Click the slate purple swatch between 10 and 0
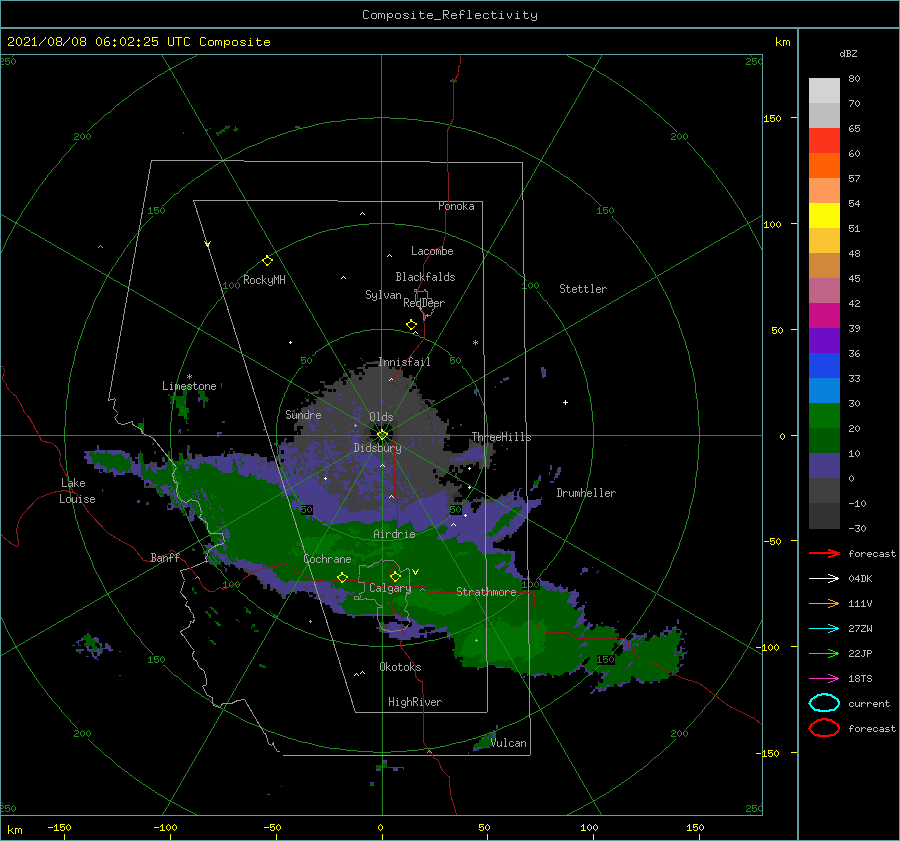Screen dimensions: 900x841 pyautogui.click(x=824, y=466)
